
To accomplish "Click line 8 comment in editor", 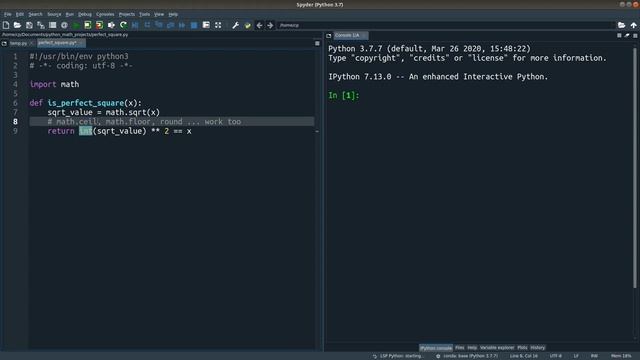I will tap(144, 122).
